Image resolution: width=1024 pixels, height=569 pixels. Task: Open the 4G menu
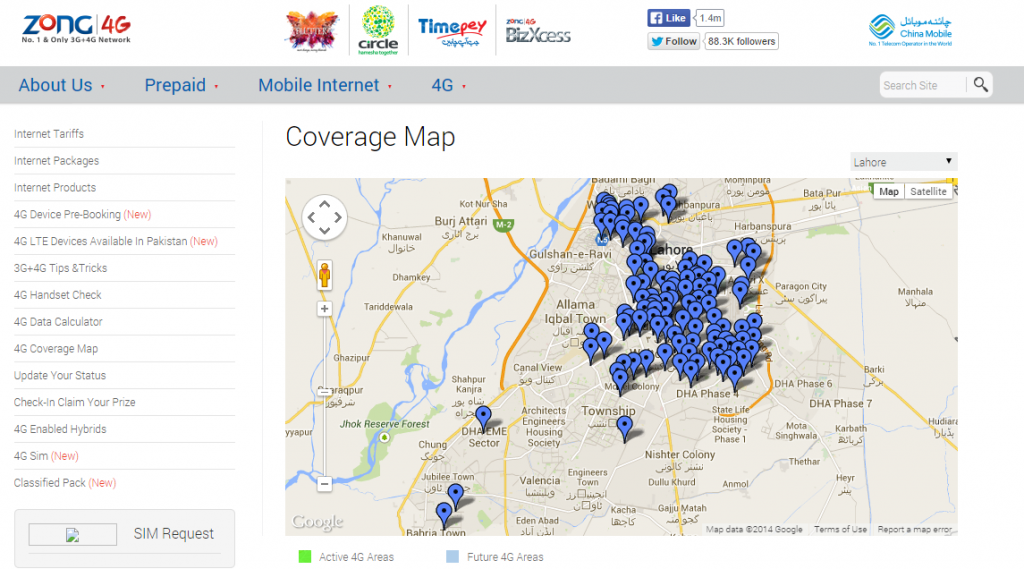tap(442, 85)
